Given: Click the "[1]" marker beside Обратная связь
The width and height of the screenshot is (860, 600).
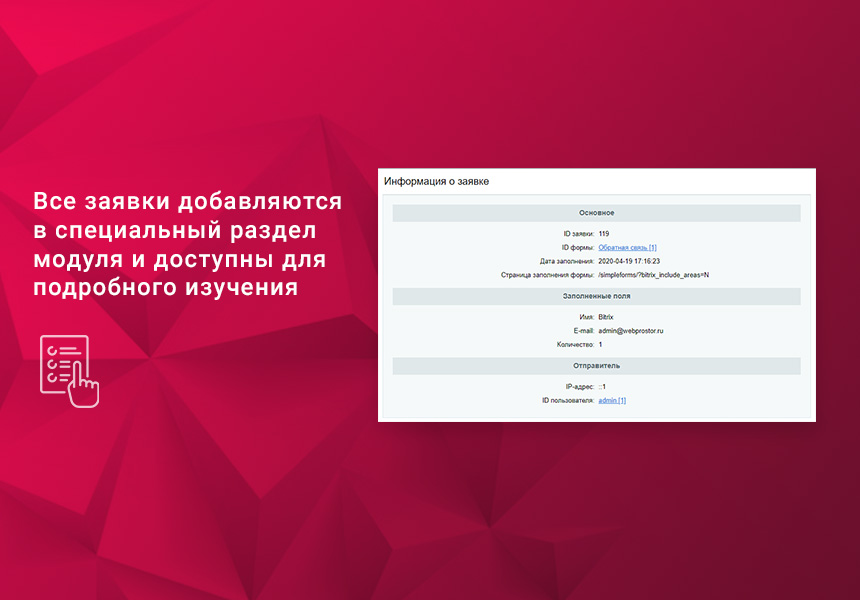Looking at the screenshot, I should pos(652,246).
